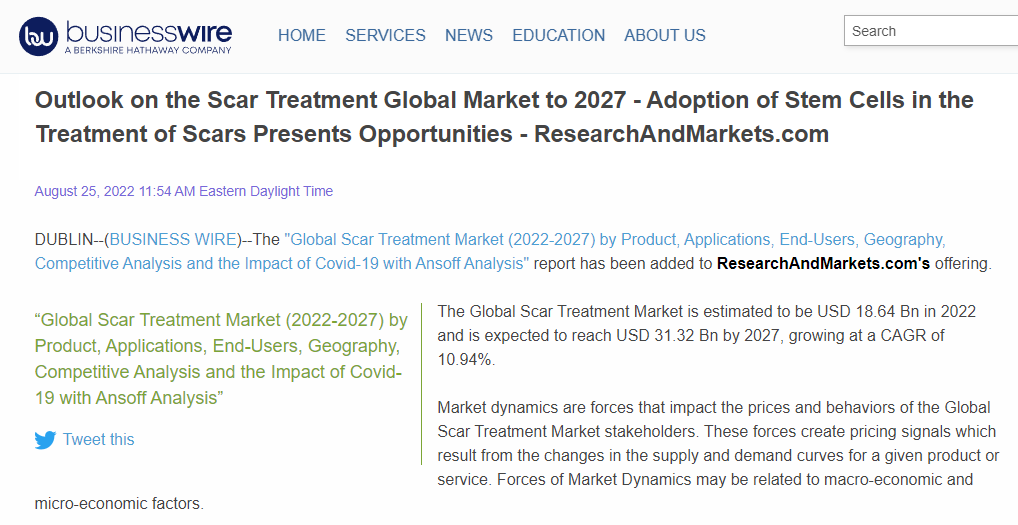Viewport: 1018px width, 525px height.
Task: Open the ABOUT US menu item
Action: tap(665, 35)
